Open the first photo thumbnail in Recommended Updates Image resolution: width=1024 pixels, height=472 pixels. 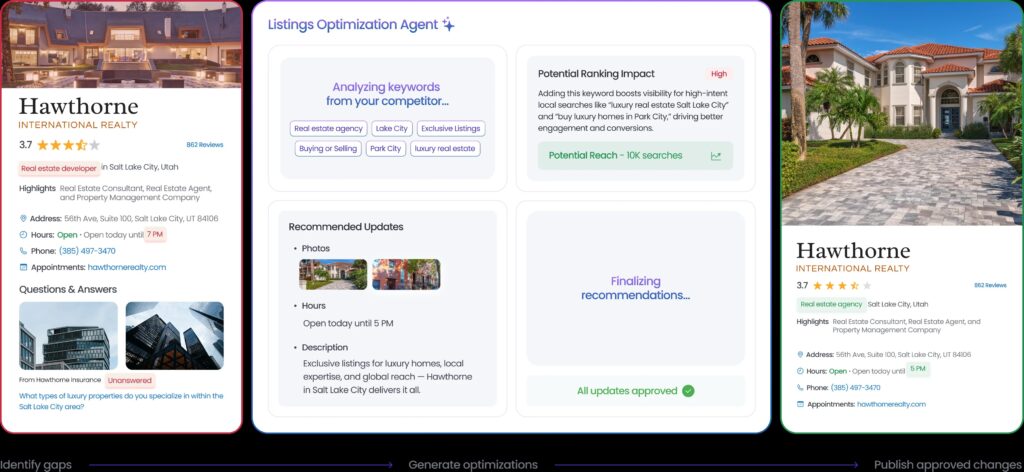coord(333,274)
